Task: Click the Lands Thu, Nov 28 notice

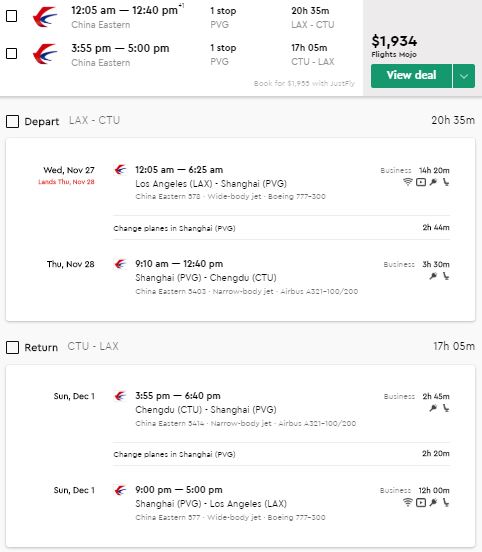Action: (x=66, y=182)
